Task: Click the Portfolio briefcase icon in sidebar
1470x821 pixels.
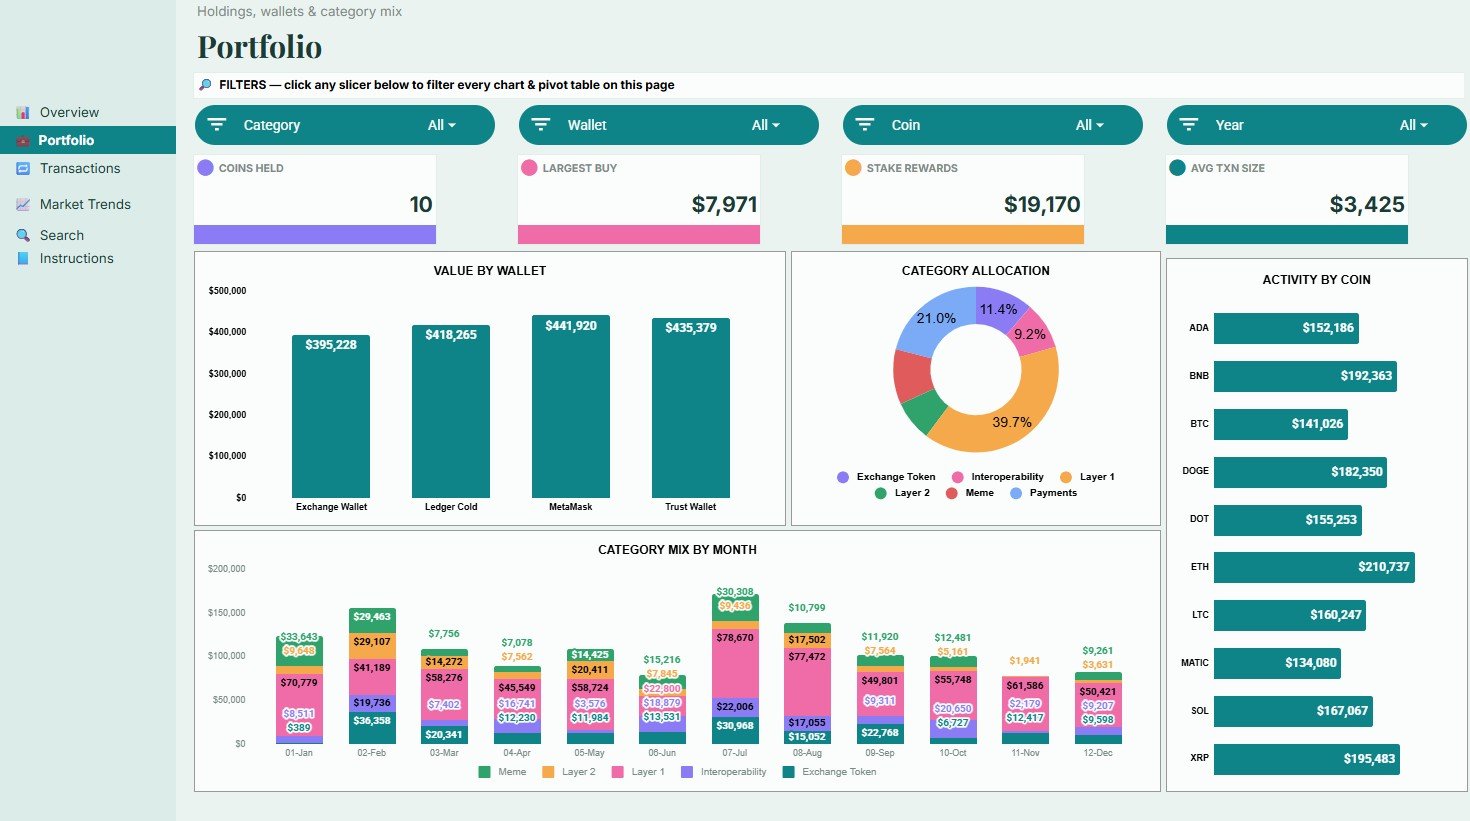Action: [23, 141]
